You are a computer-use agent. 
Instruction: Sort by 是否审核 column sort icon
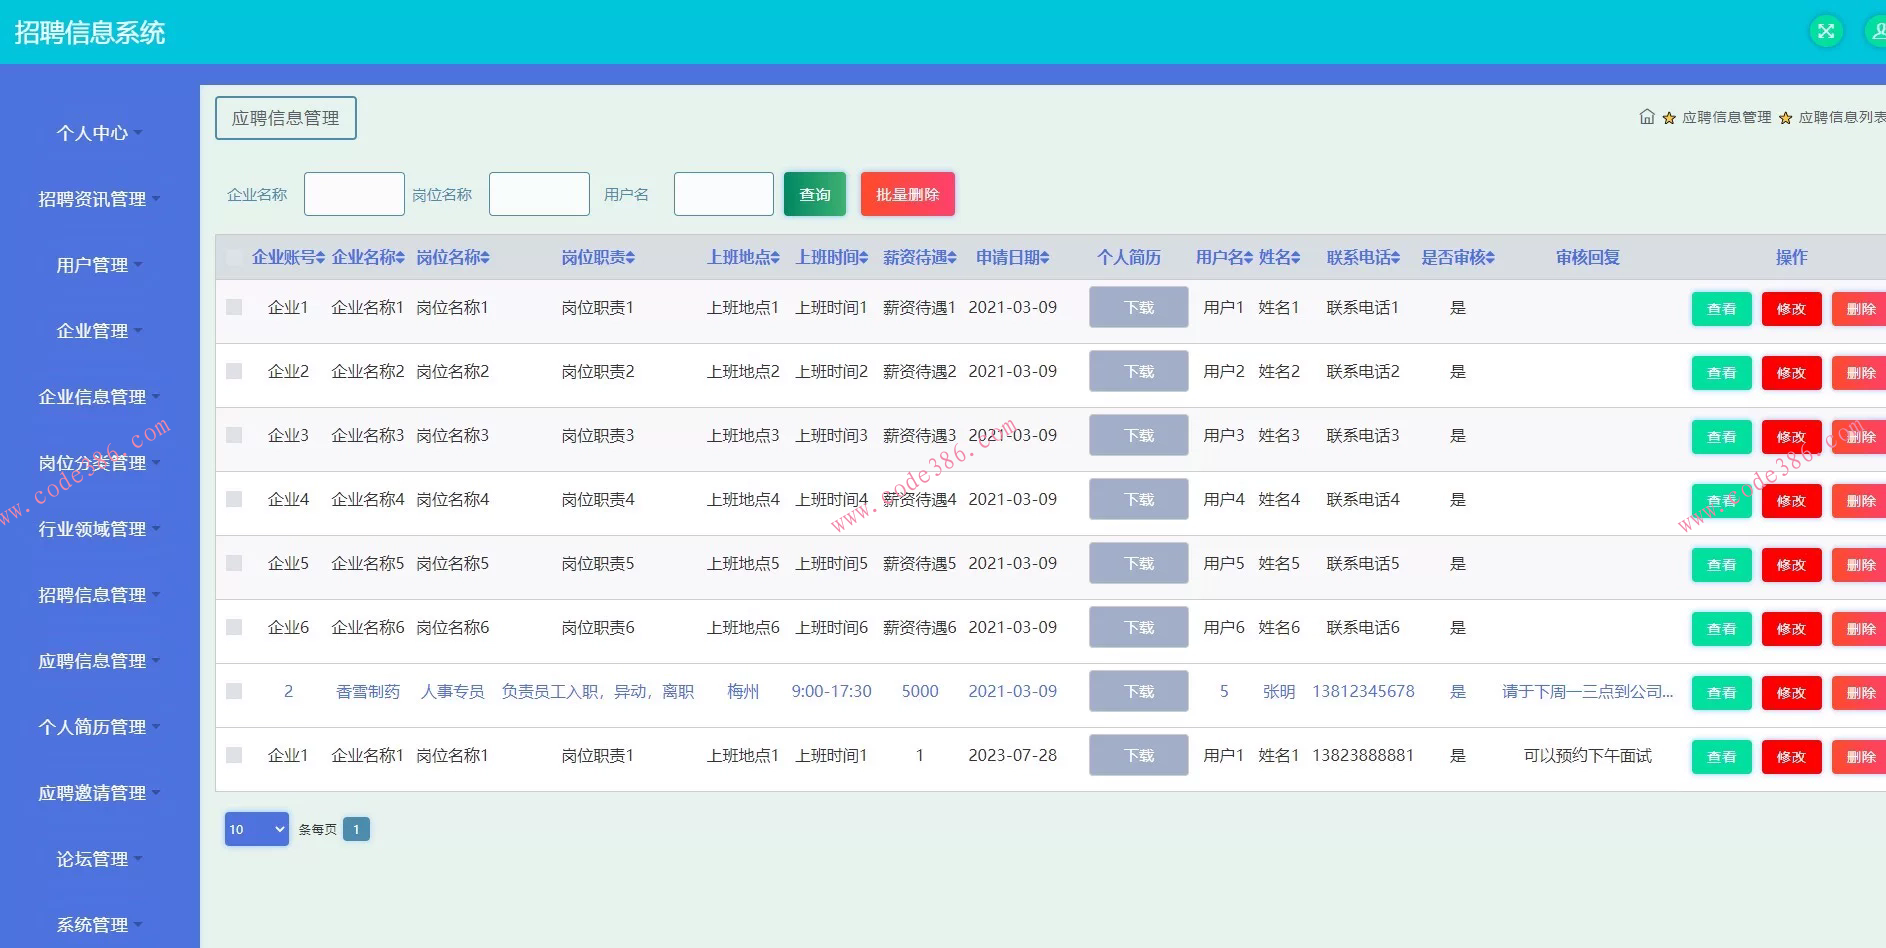tap(1490, 258)
